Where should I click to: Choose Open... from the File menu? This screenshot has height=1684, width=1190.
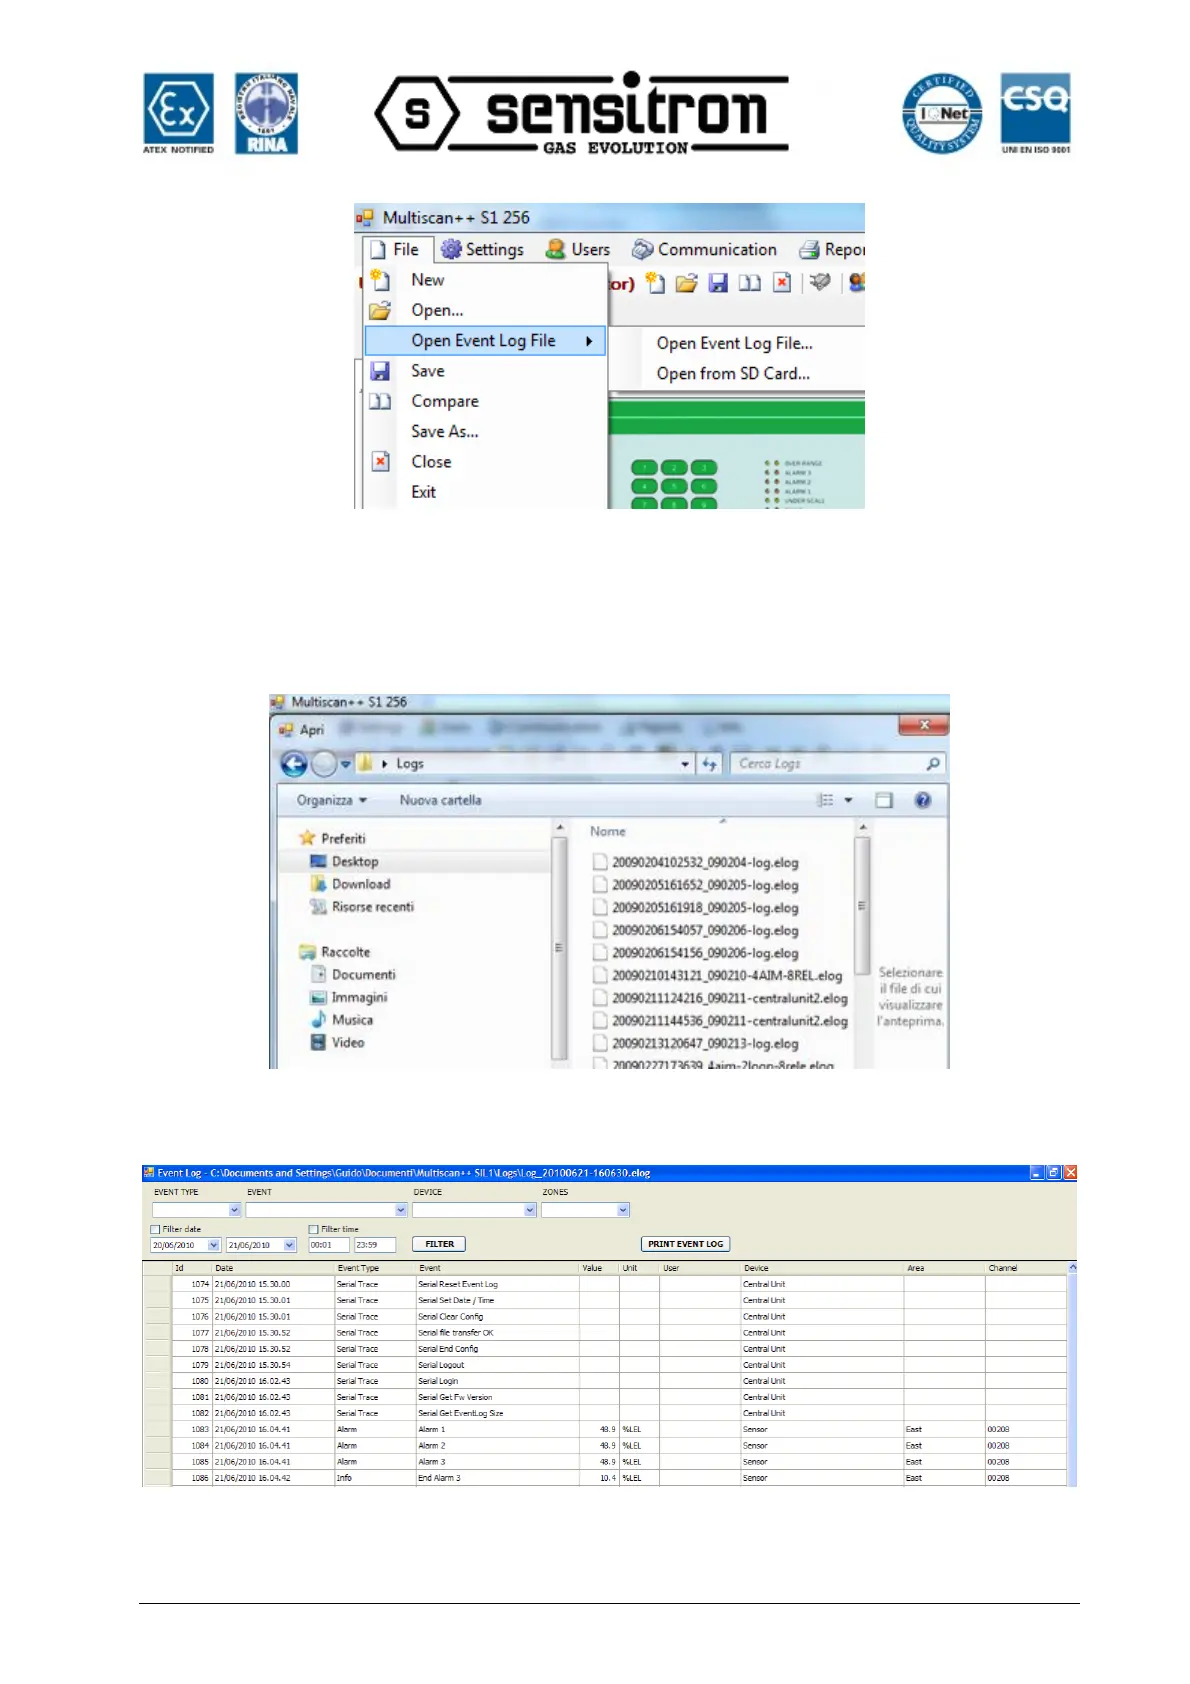pos(437,310)
